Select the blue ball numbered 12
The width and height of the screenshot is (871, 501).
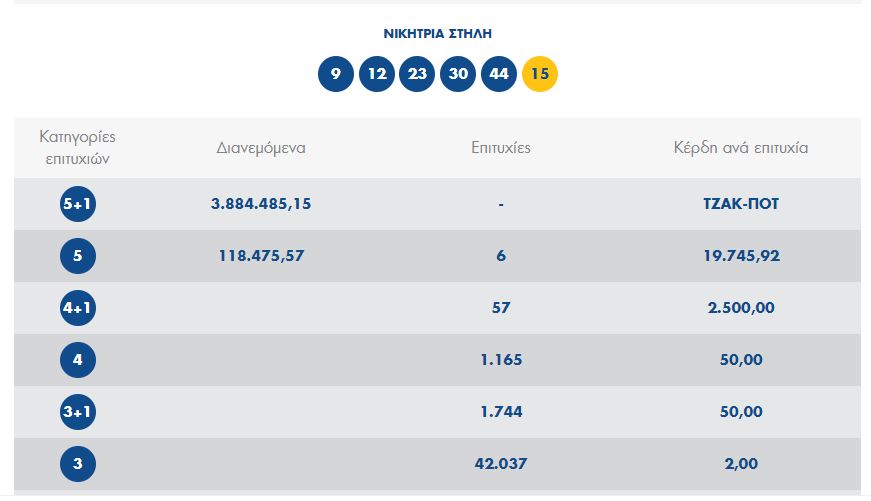click(377, 74)
